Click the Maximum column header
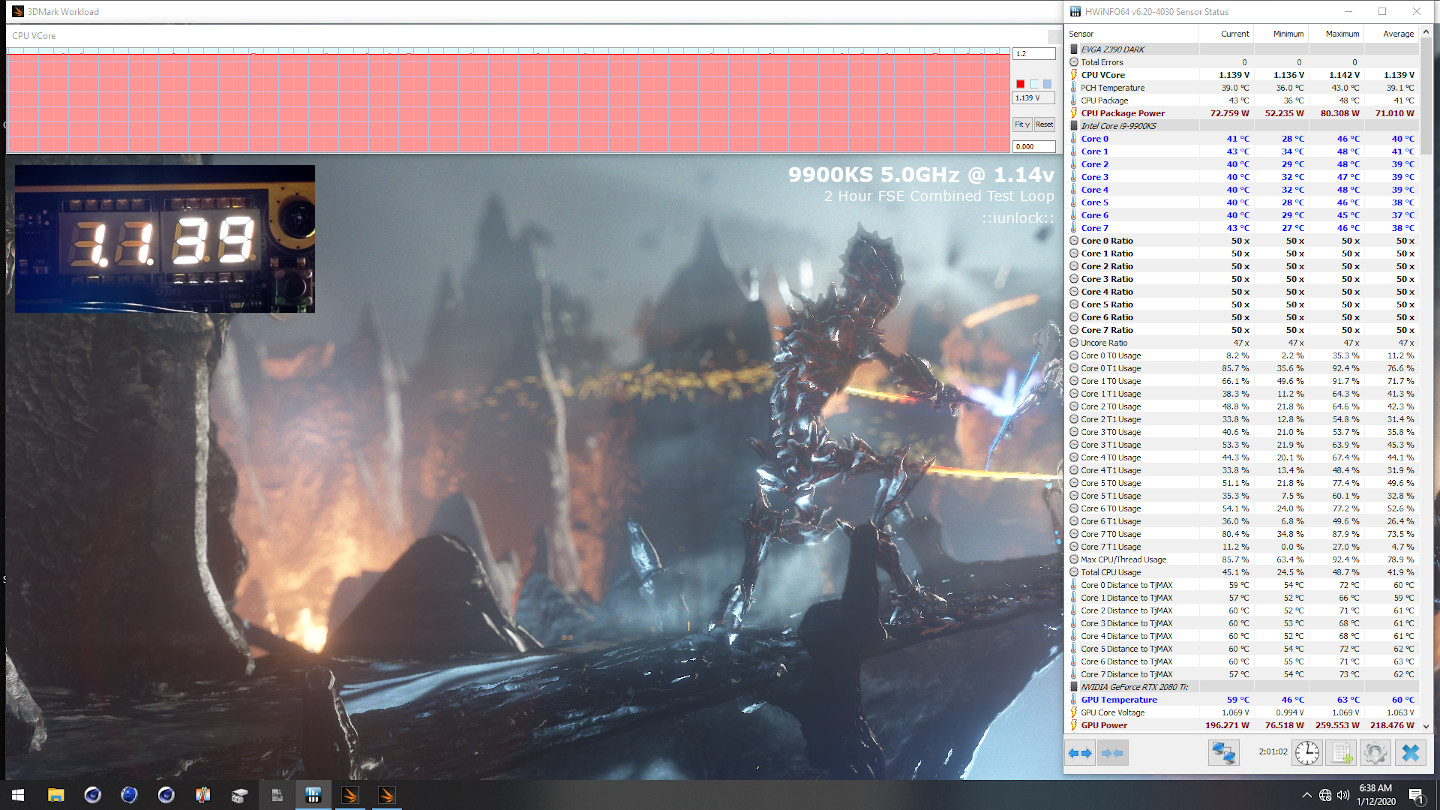 (x=1343, y=34)
